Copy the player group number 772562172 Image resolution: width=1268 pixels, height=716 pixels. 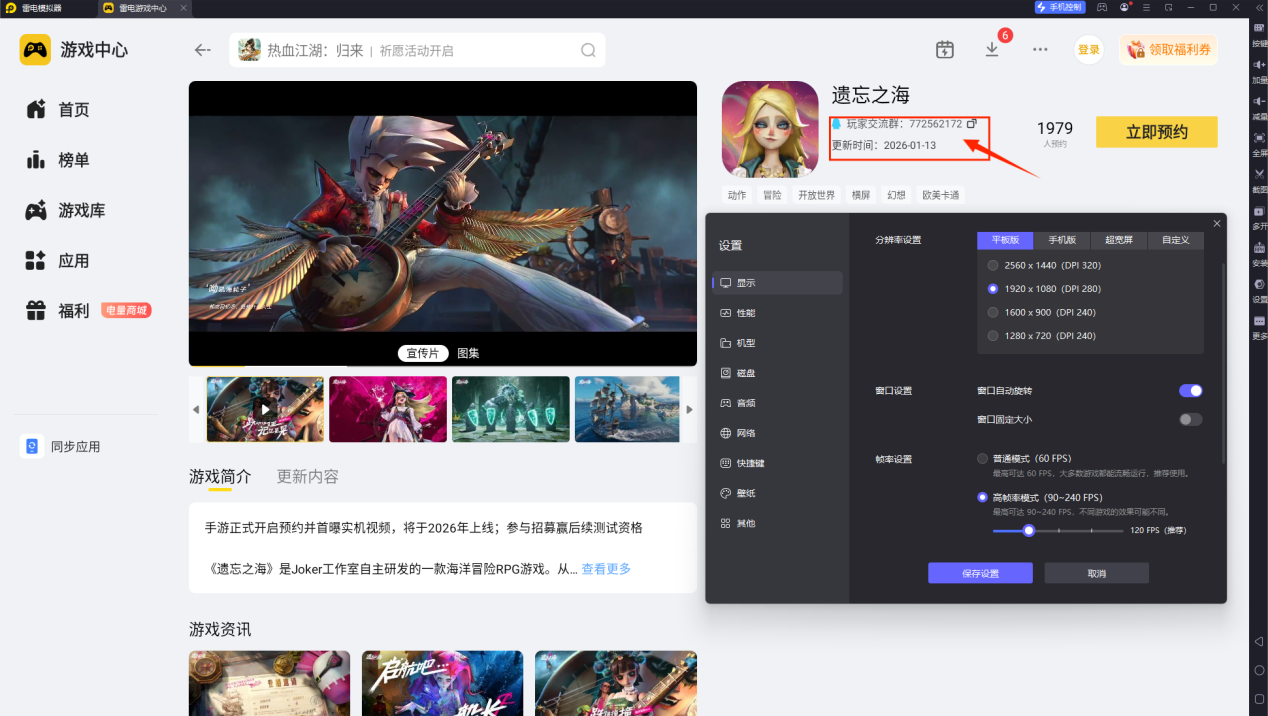[x=972, y=124]
